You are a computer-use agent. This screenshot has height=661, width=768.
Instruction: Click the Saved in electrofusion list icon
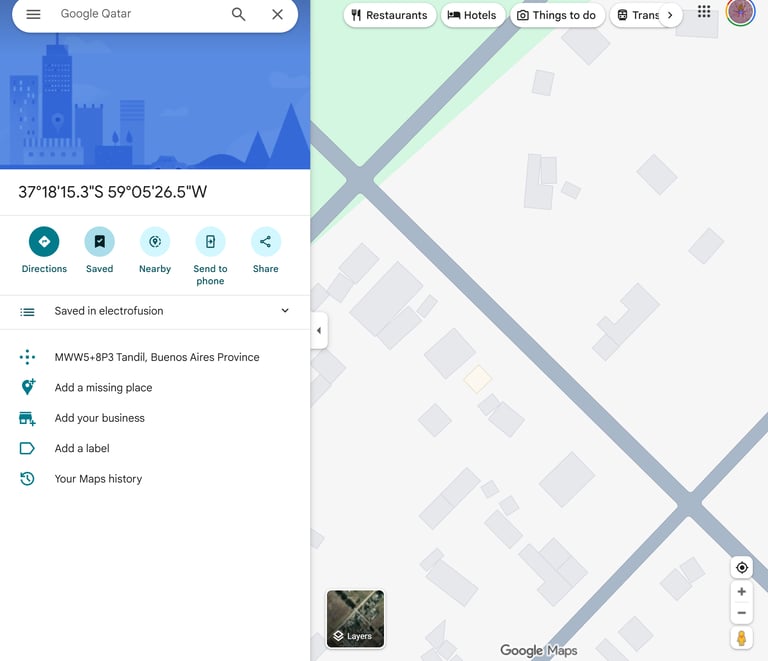(x=27, y=311)
